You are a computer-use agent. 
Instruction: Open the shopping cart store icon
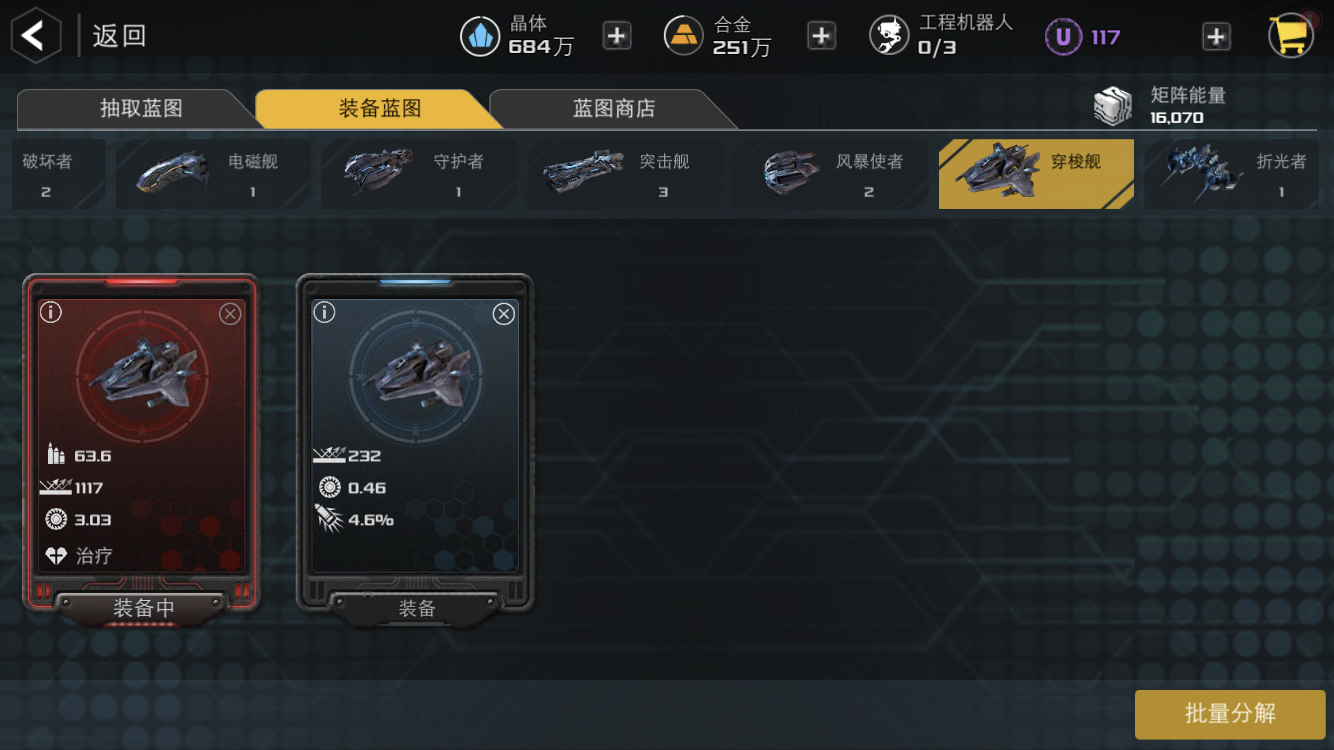click(1290, 36)
